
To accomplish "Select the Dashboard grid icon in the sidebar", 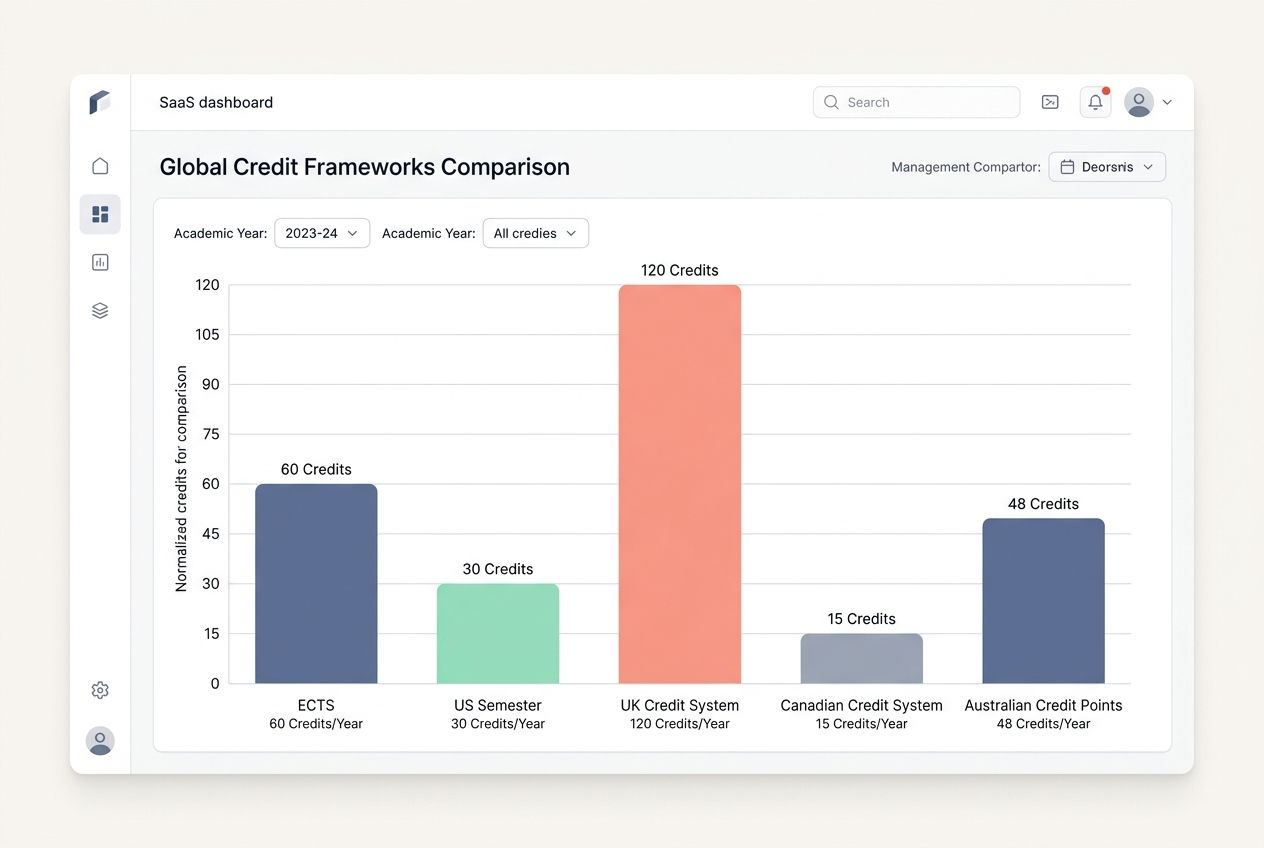I will pyautogui.click(x=99, y=213).
